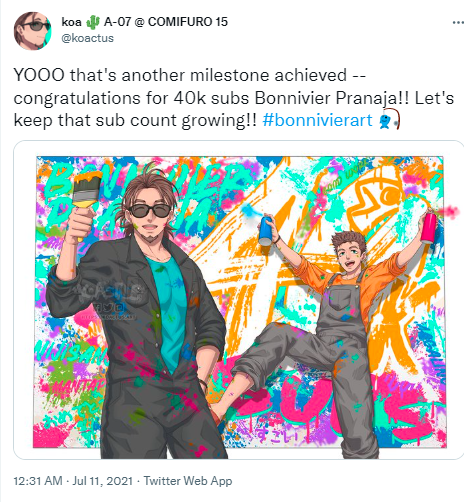The width and height of the screenshot is (464, 502).
Task: Open the @koactus handle link
Action: tap(87, 38)
